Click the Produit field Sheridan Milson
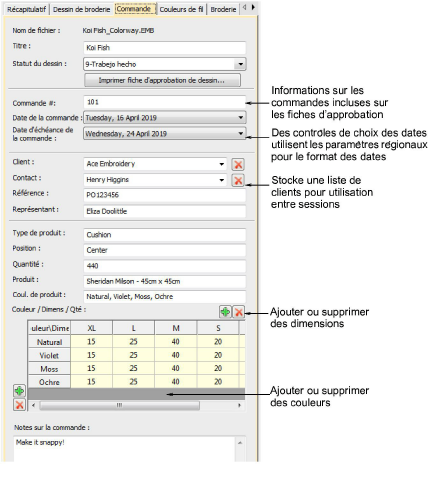 pyautogui.click(x=165, y=281)
